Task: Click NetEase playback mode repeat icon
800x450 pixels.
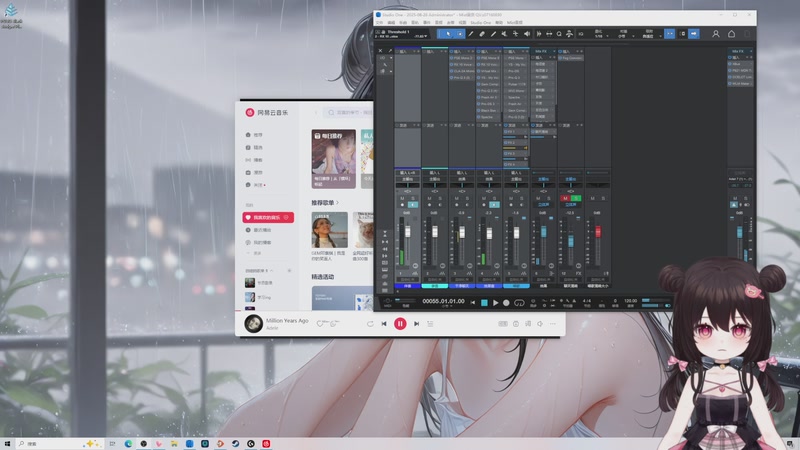Action: pyautogui.click(x=370, y=323)
